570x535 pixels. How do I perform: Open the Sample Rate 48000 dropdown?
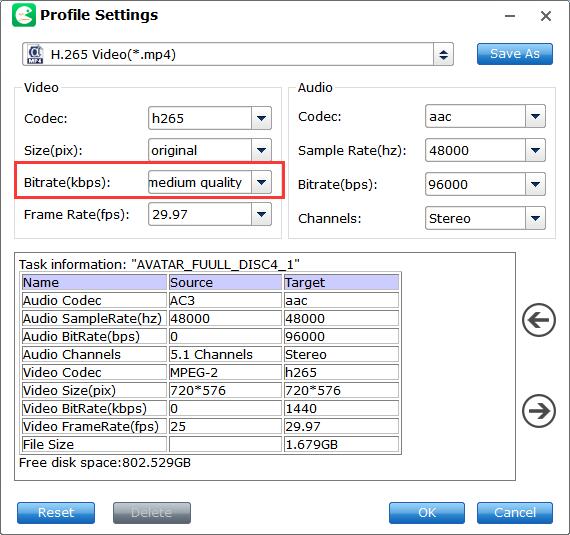coord(535,150)
